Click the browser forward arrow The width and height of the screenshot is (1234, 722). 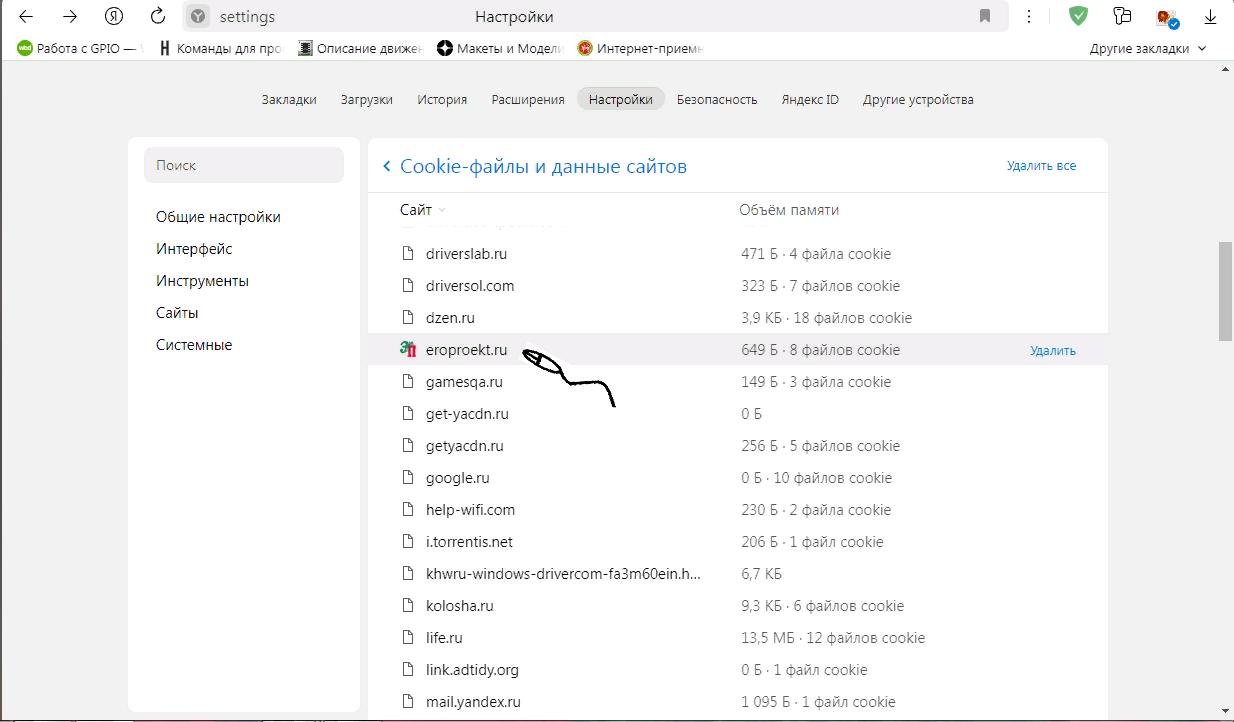pyautogui.click(x=70, y=16)
